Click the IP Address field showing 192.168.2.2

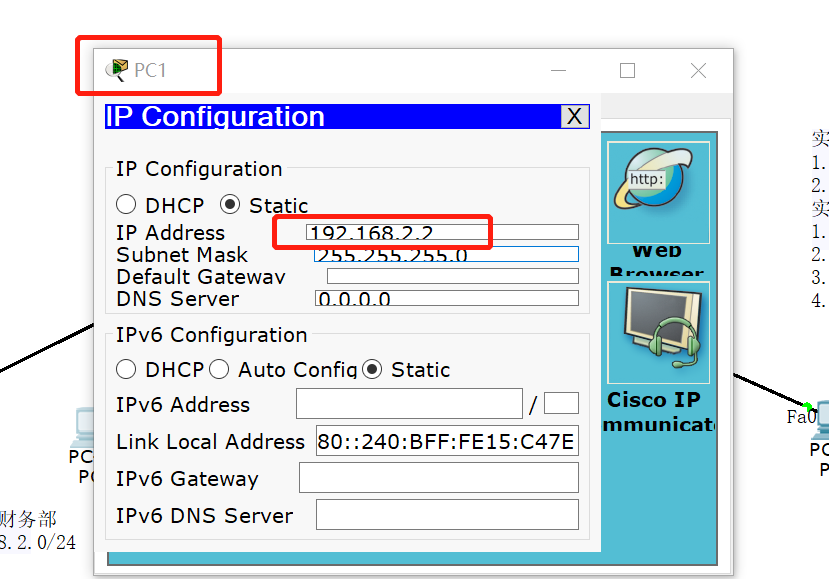pyautogui.click(x=443, y=232)
